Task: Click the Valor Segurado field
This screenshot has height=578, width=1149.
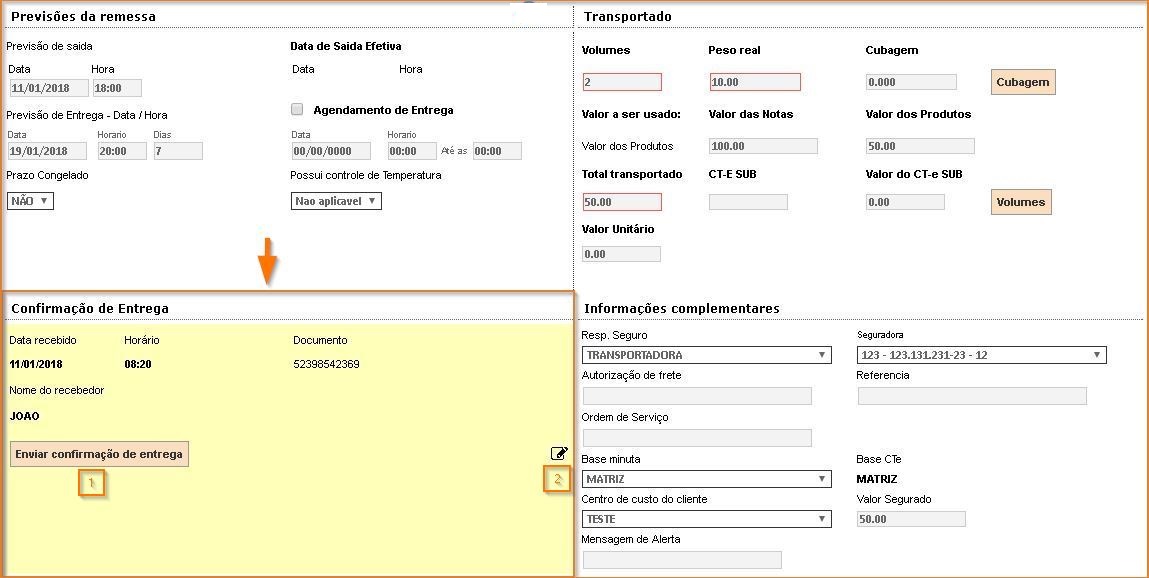Action: coord(911,519)
